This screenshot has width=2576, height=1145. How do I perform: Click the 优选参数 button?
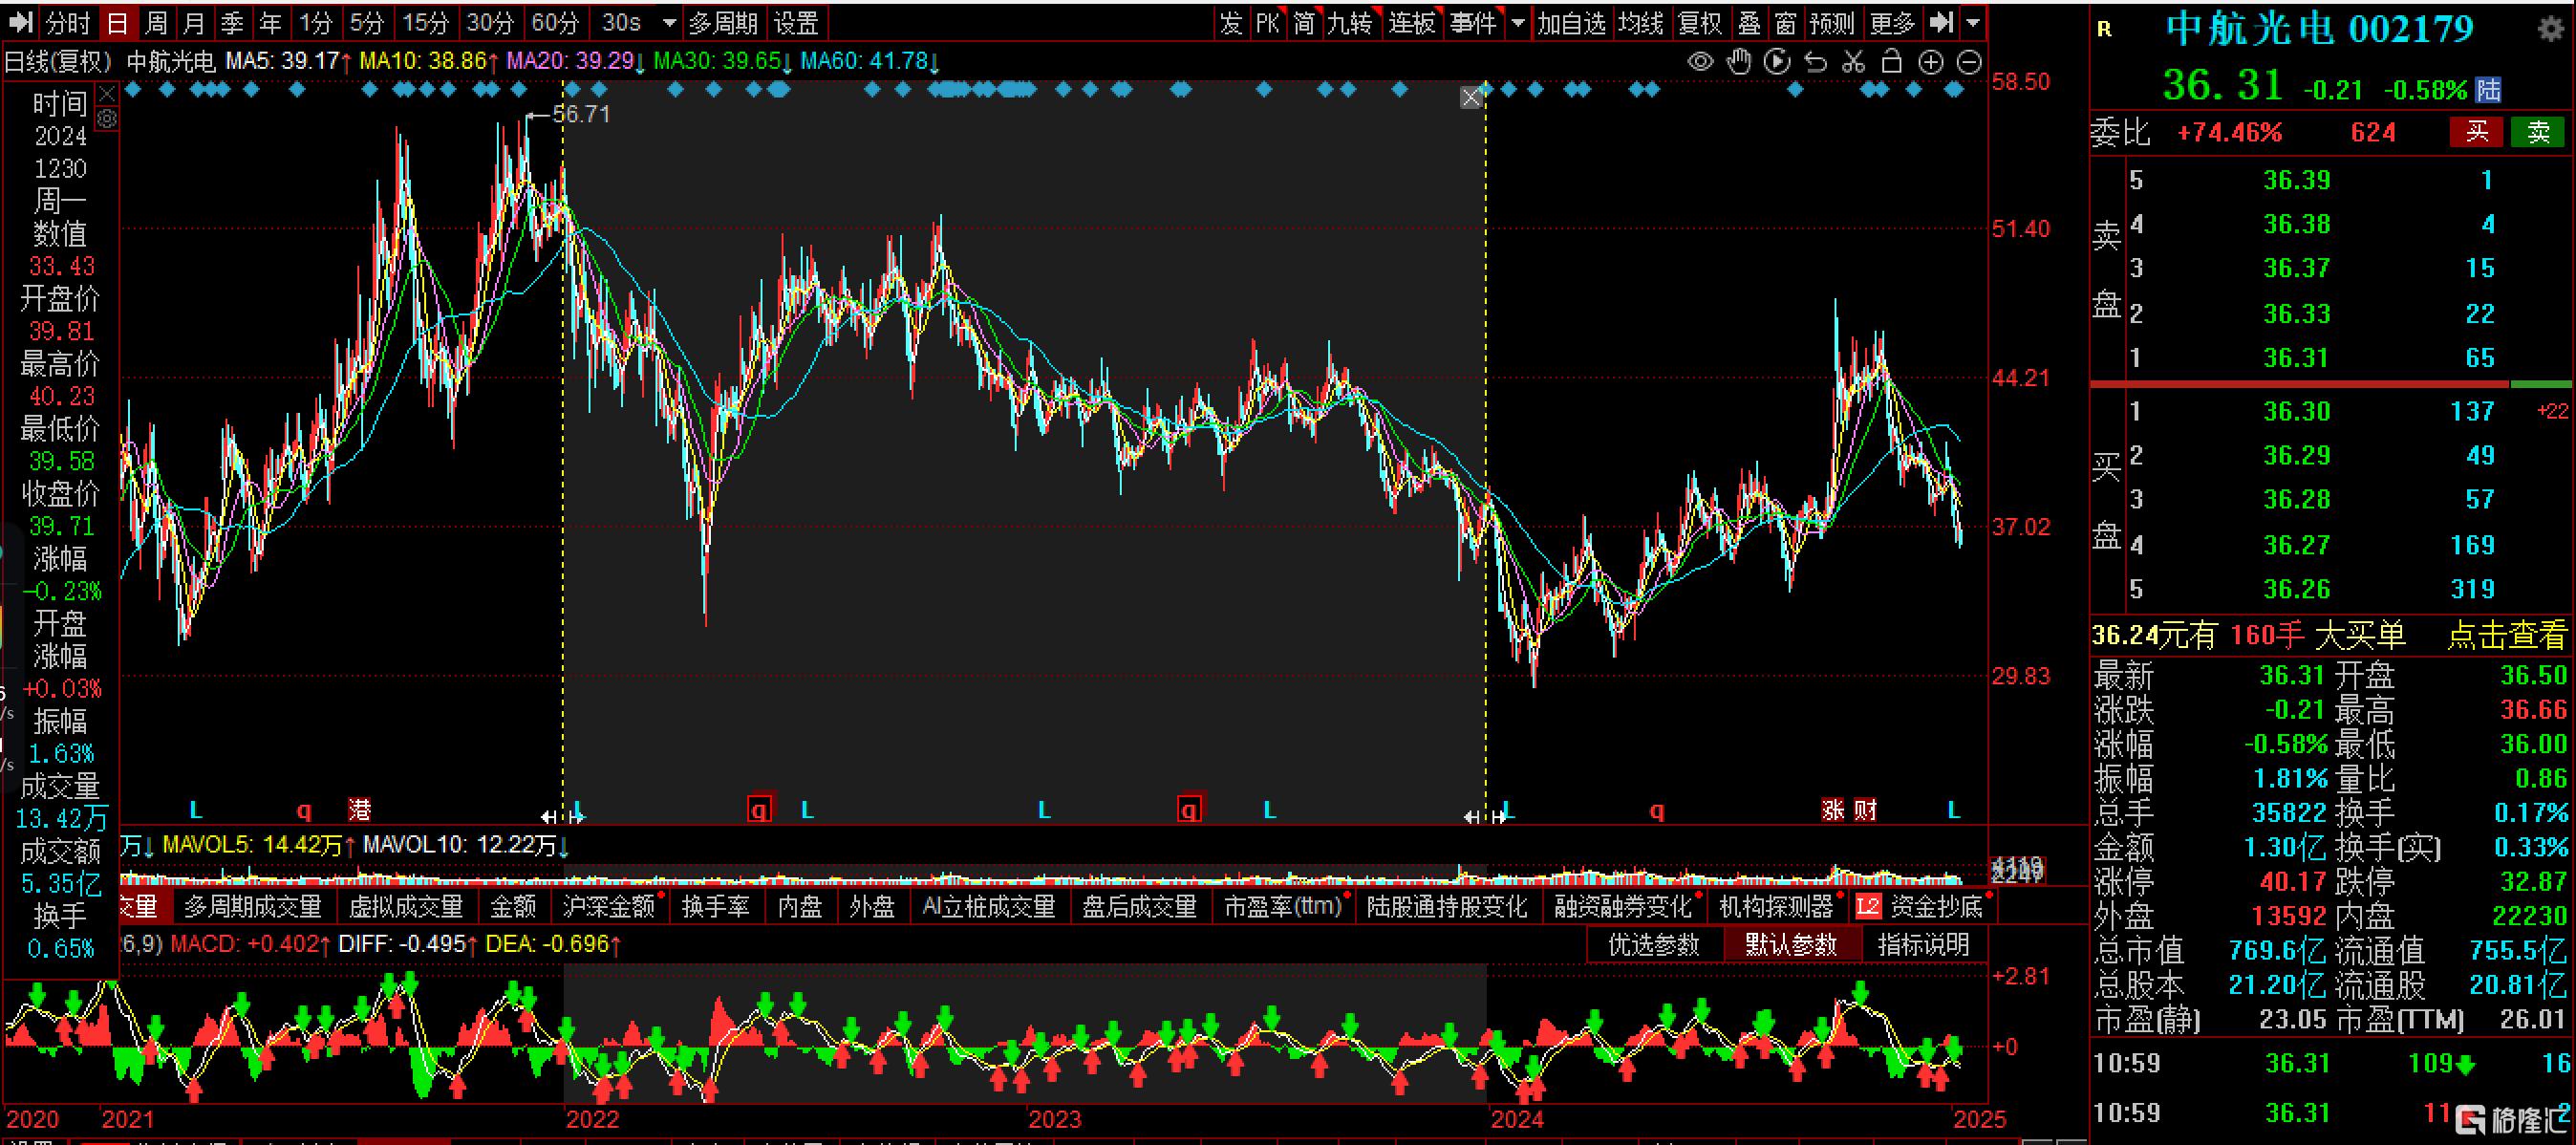click(1654, 945)
